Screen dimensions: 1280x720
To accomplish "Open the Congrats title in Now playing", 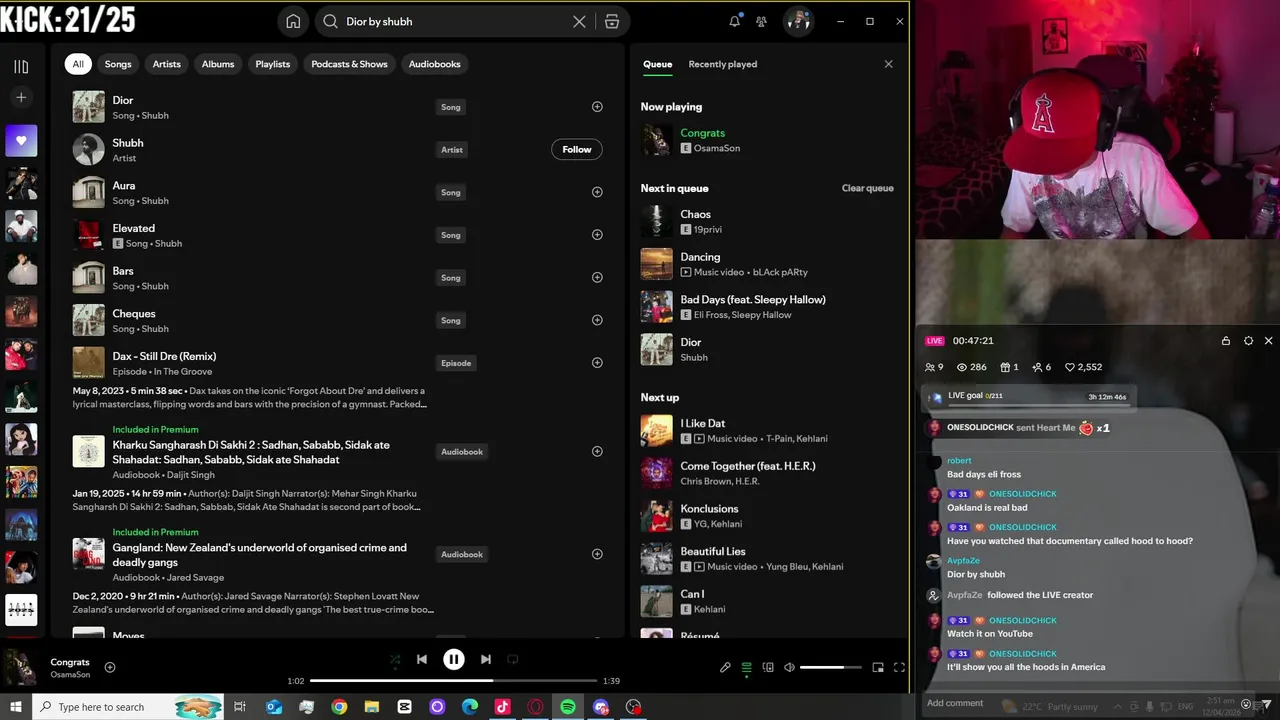I will click(x=703, y=133).
